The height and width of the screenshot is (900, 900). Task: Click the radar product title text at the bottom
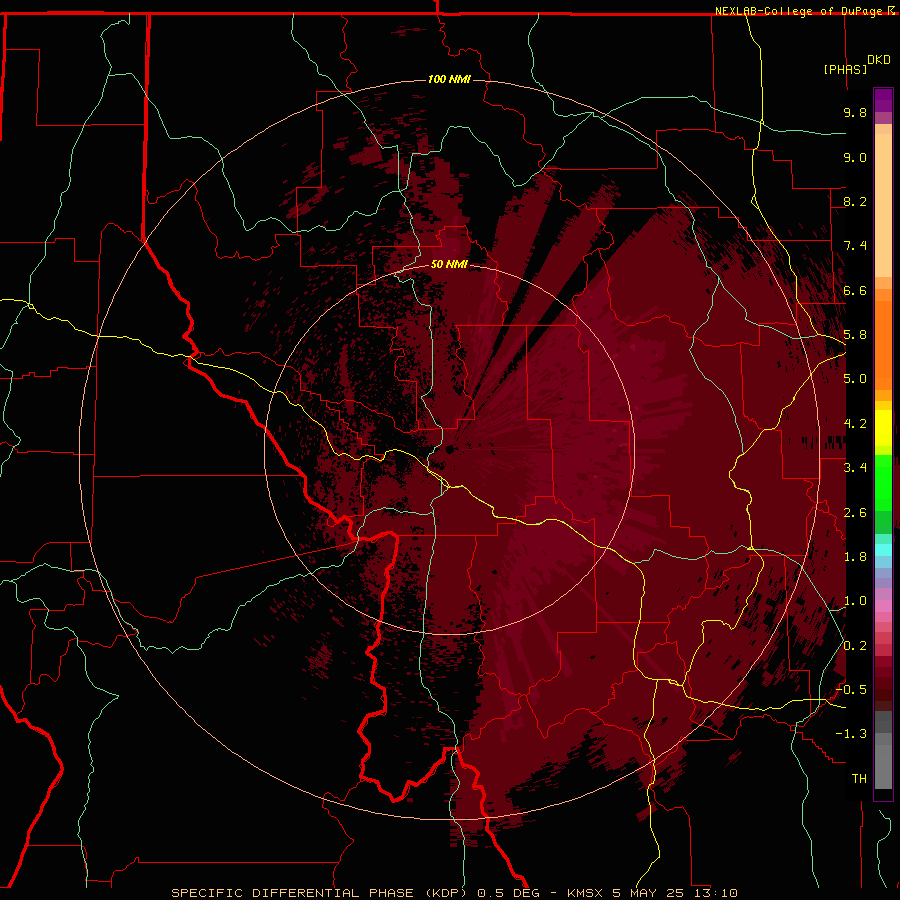[x=455, y=893]
